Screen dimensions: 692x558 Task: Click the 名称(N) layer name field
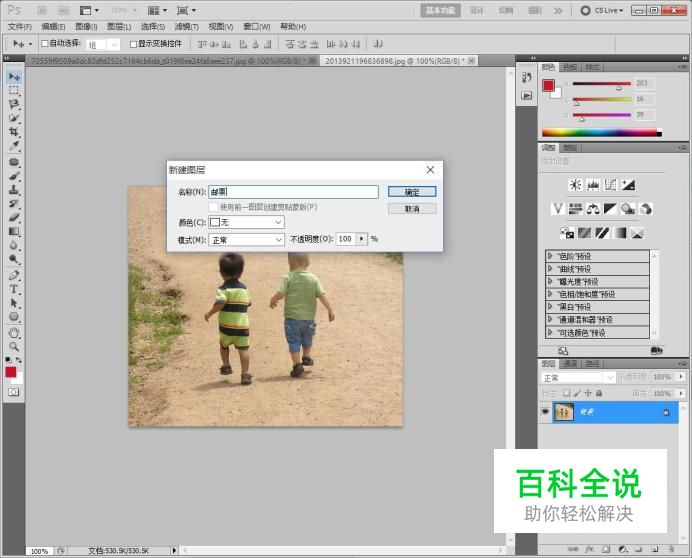(292, 192)
